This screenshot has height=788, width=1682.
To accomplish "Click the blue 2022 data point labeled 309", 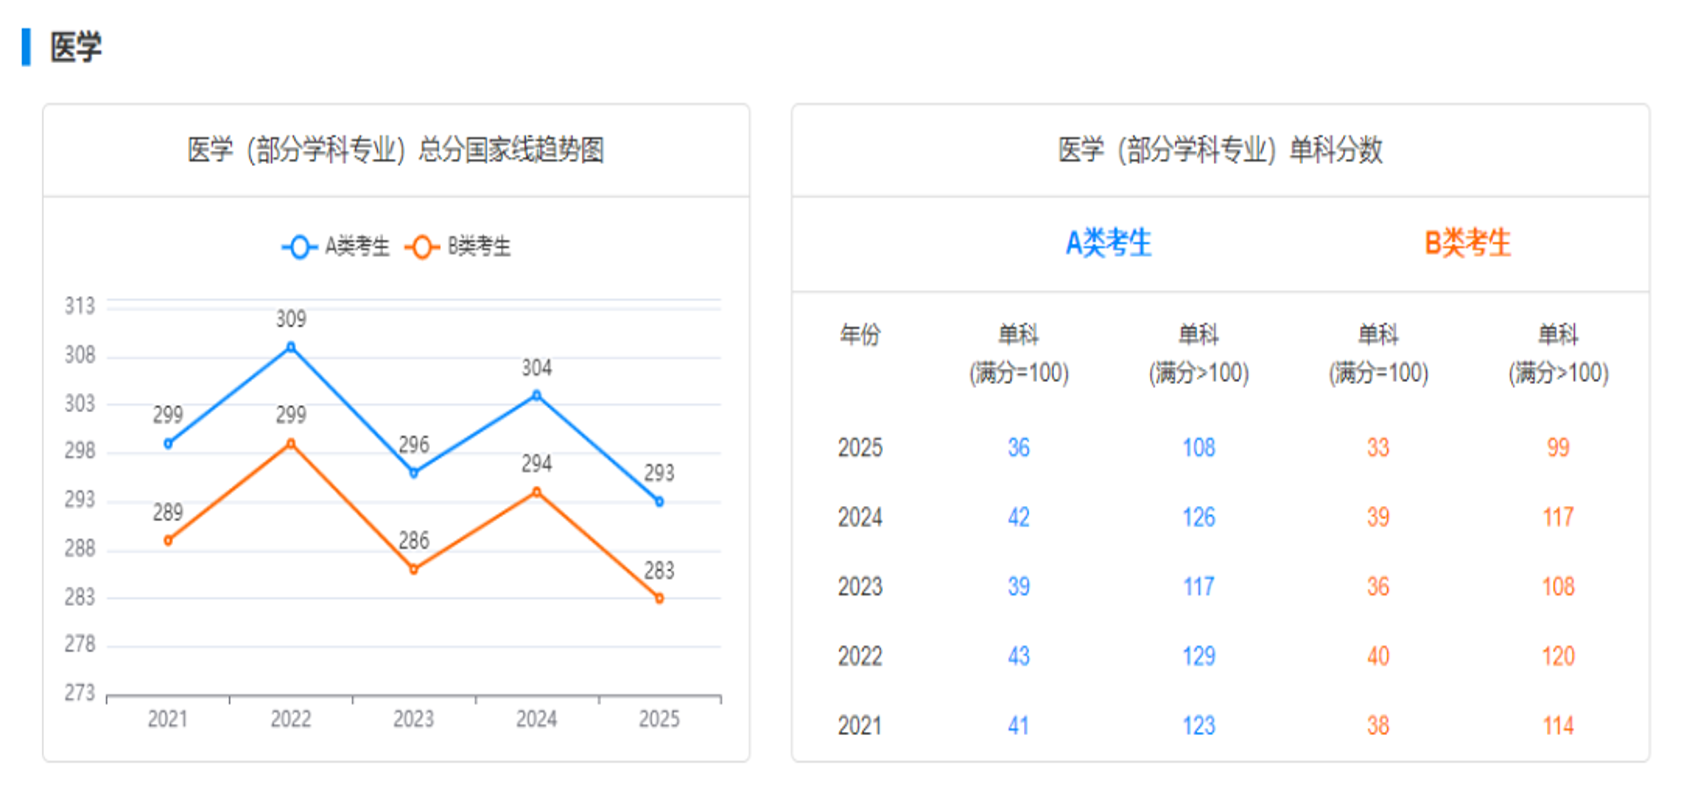I will point(291,347).
